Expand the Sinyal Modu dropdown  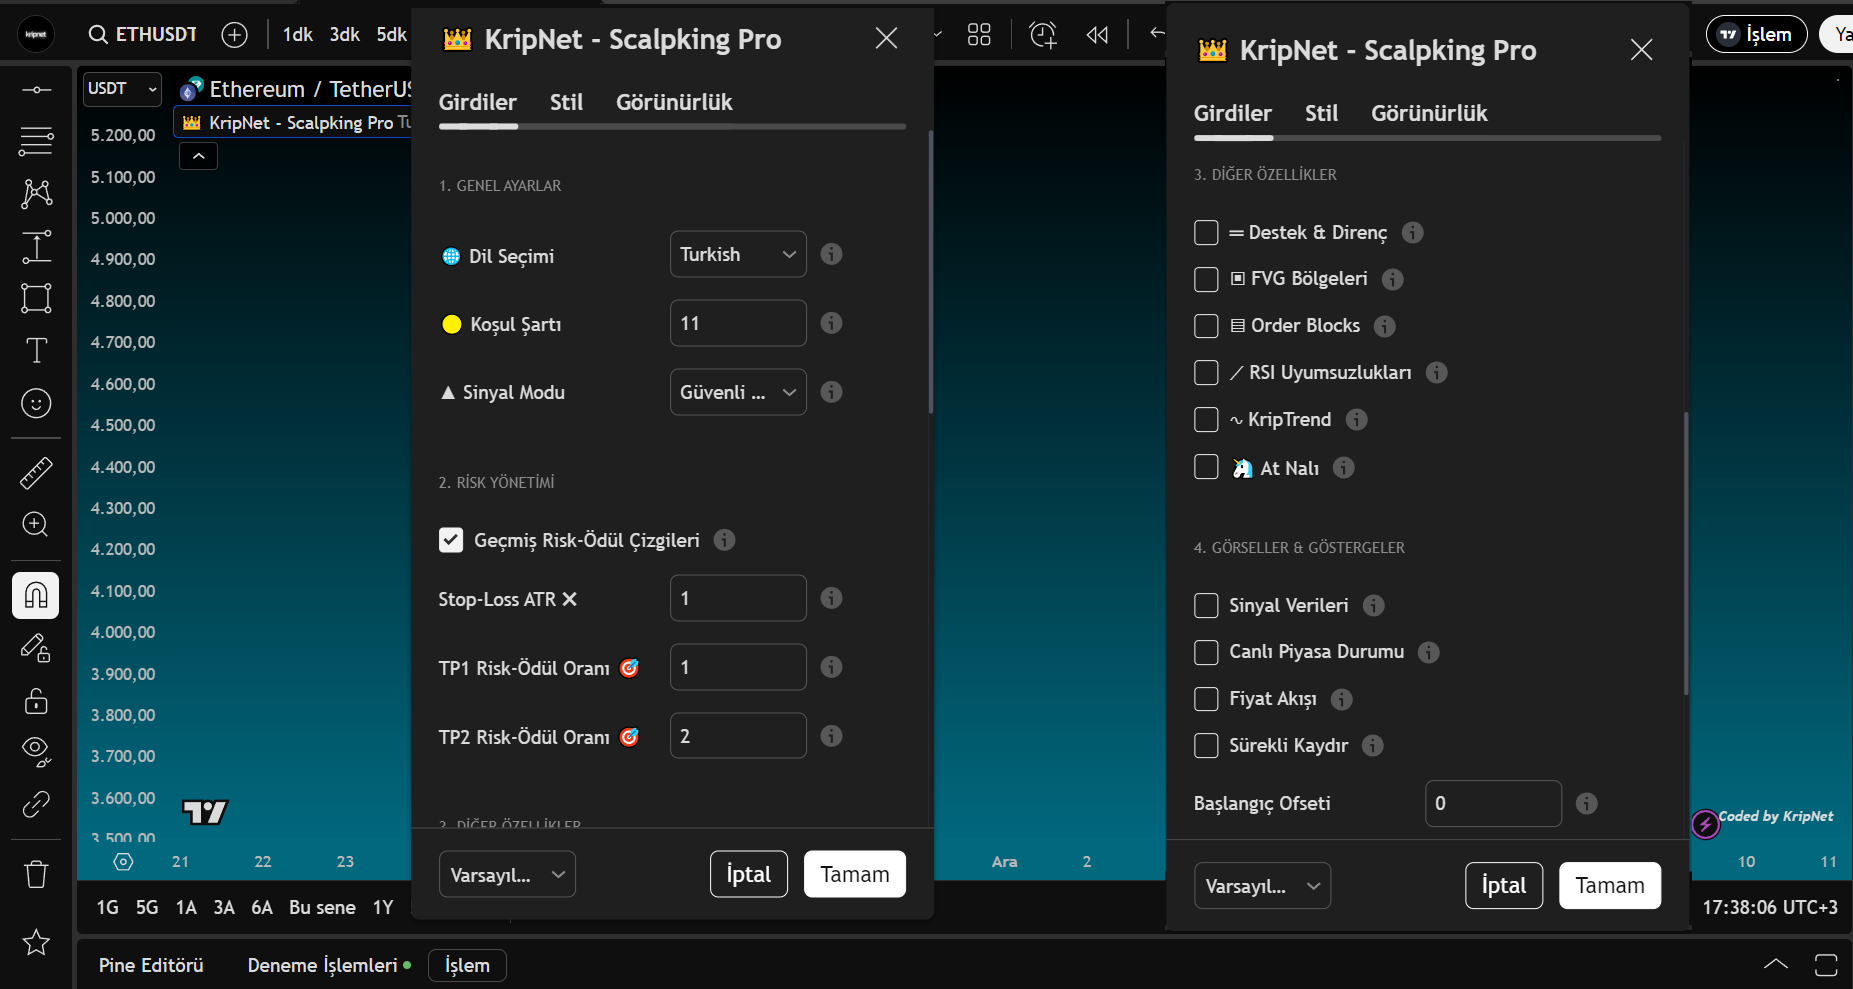point(737,392)
